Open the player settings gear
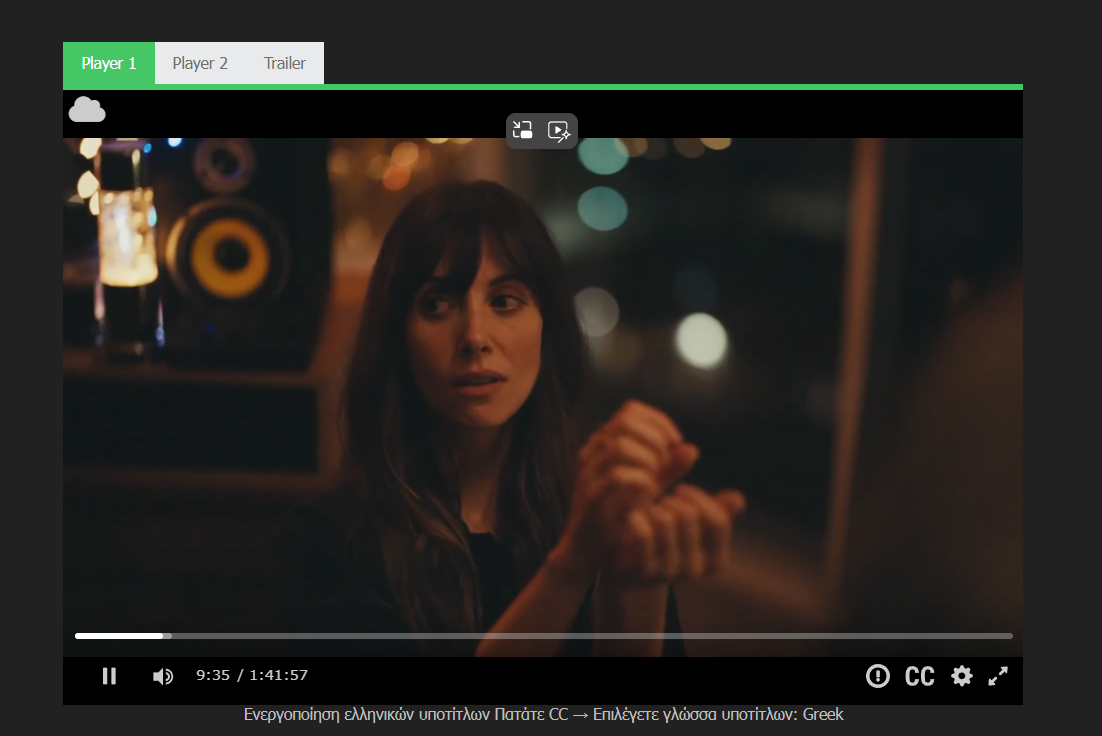The image size is (1102, 736). pyautogui.click(x=962, y=676)
